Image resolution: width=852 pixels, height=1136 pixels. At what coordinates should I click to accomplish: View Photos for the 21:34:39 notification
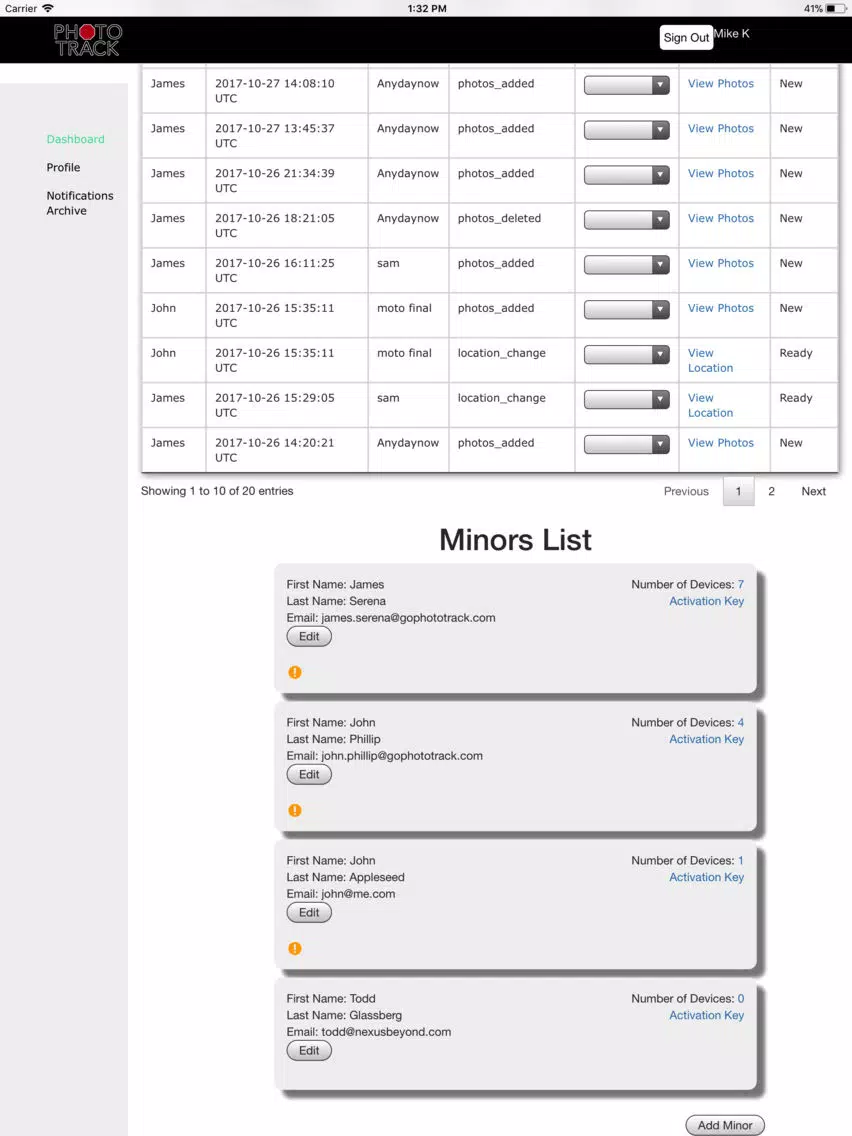coord(721,173)
